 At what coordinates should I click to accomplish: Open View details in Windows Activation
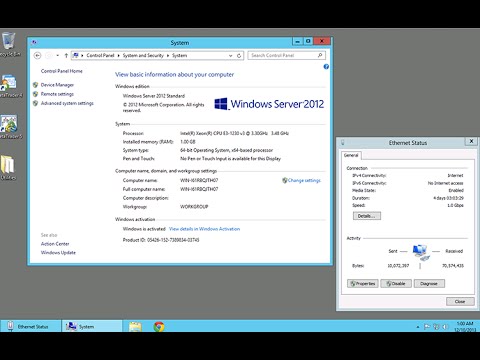pos(205,229)
